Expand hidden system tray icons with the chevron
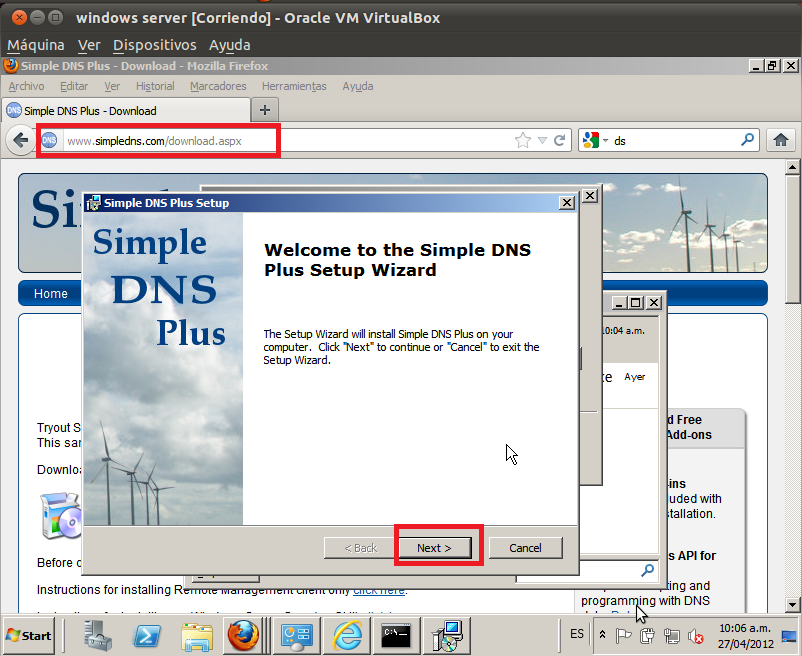This screenshot has width=802, height=656. coord(602,634)
